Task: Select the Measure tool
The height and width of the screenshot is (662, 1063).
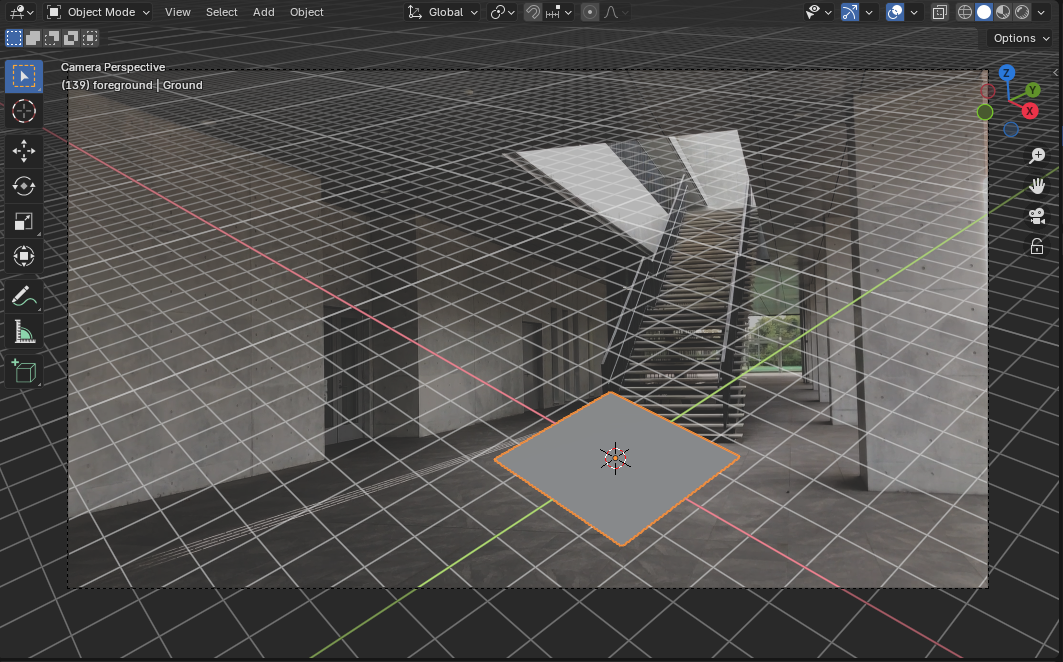Action: [24, 332]
